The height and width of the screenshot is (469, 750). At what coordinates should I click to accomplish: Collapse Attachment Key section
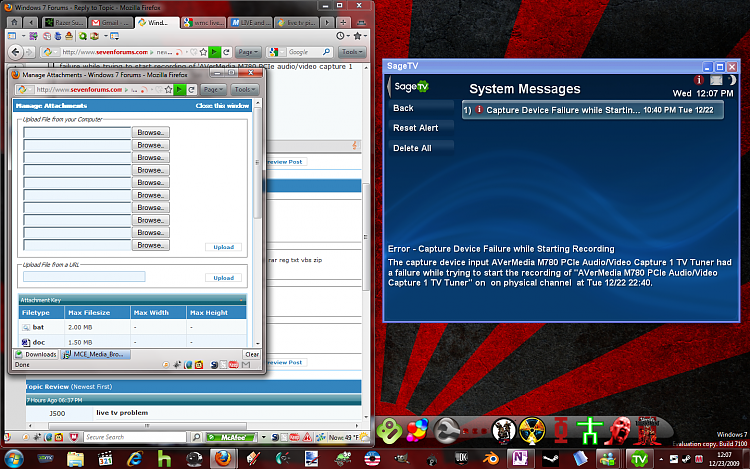click(x=242, y=300)
